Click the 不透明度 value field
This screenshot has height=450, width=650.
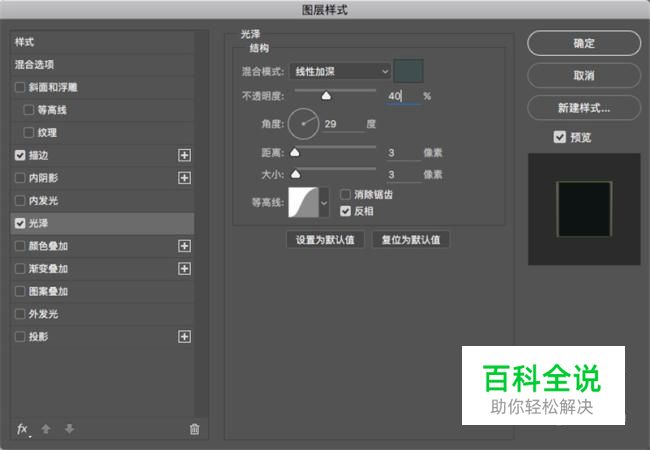[x=403, y=96]
